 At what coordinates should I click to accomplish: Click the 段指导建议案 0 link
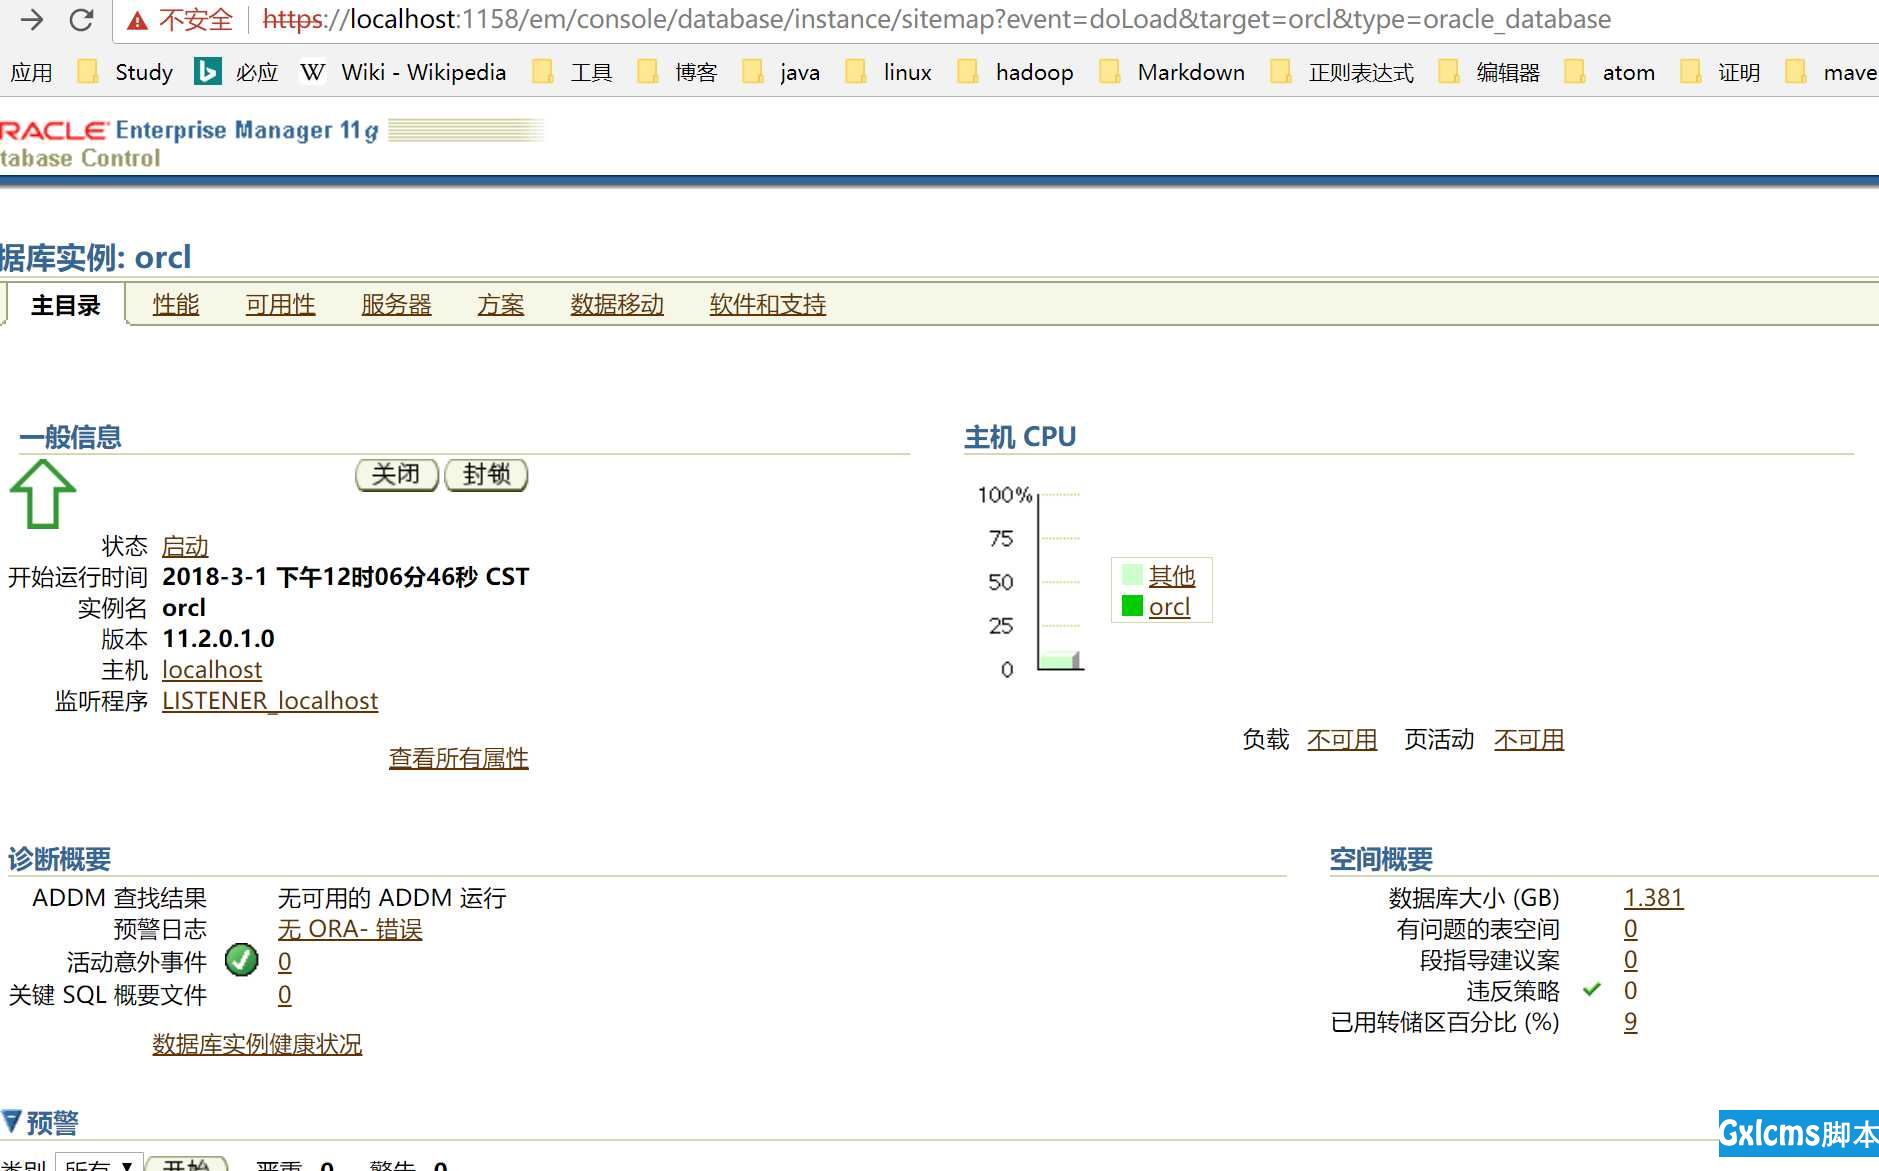click(x=1631, y=960)
